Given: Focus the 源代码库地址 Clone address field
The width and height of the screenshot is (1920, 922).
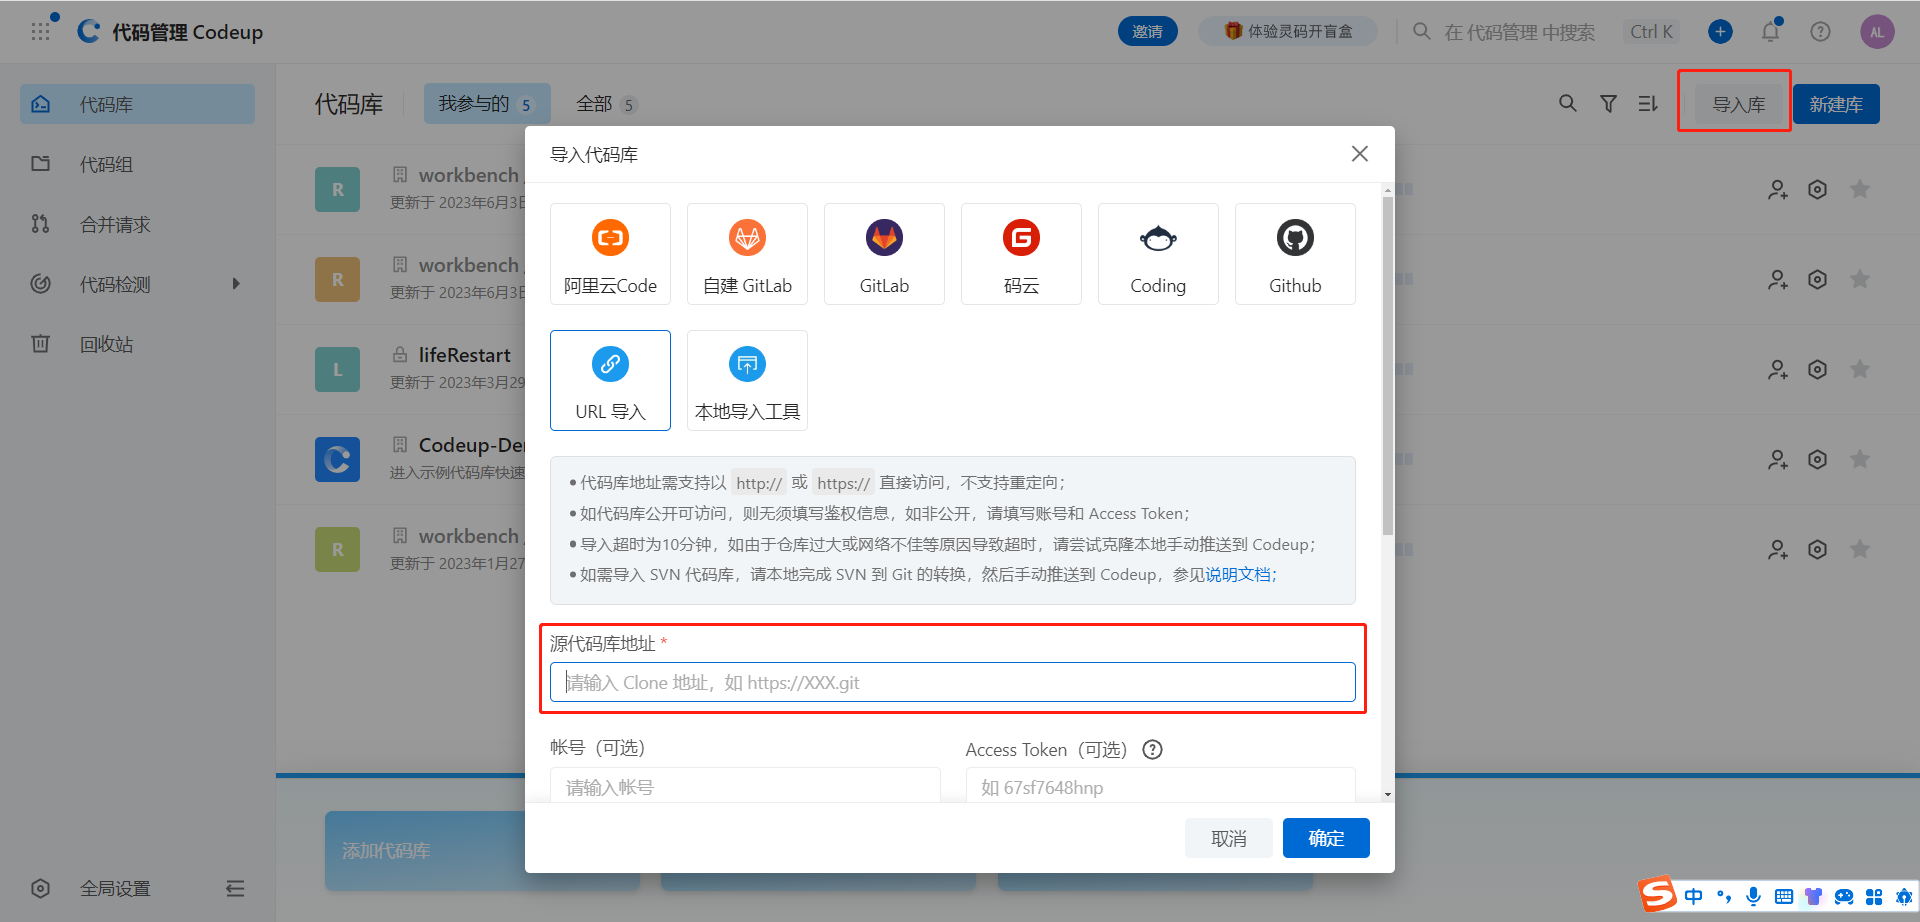Looking at the screenshot, I should (953, 682).
